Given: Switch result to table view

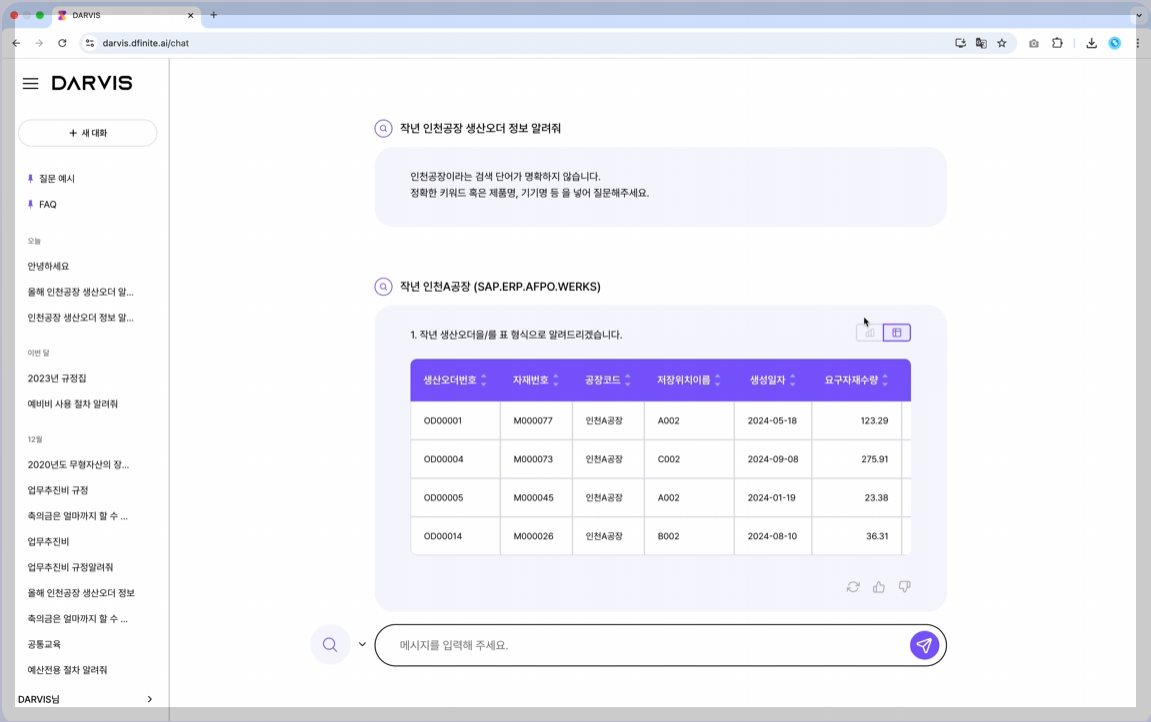Looking at the screenshot, I should [x=897, y=333].
